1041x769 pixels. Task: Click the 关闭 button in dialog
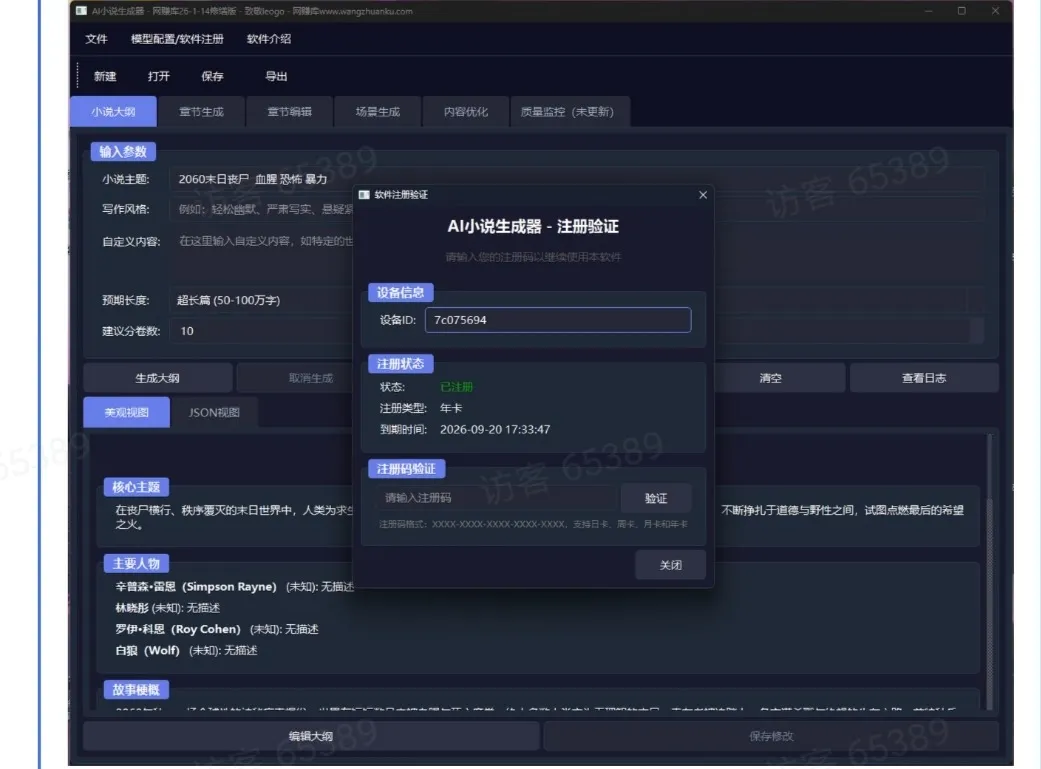click(671, 565)
